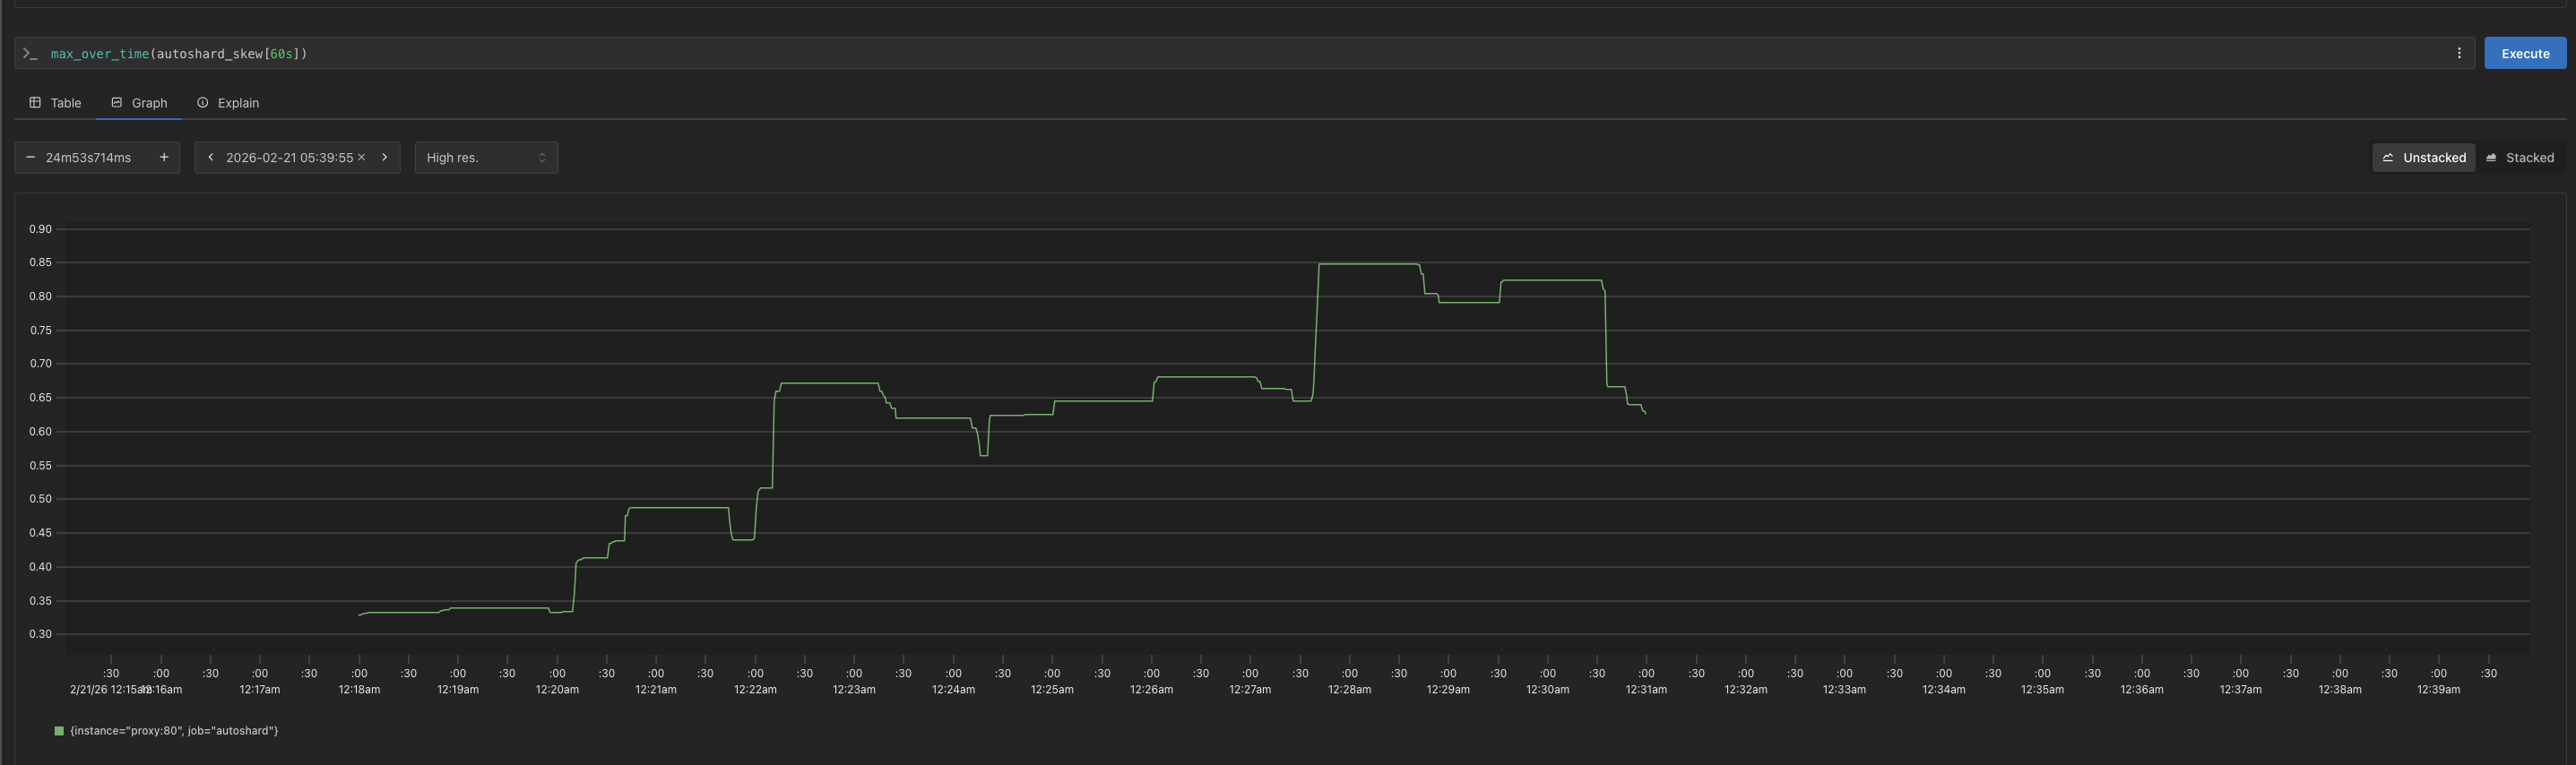The height and width of the screenshot is (765, 2576).
Task: Open the High res. resolution dropdown
Action: coord(486,158)
